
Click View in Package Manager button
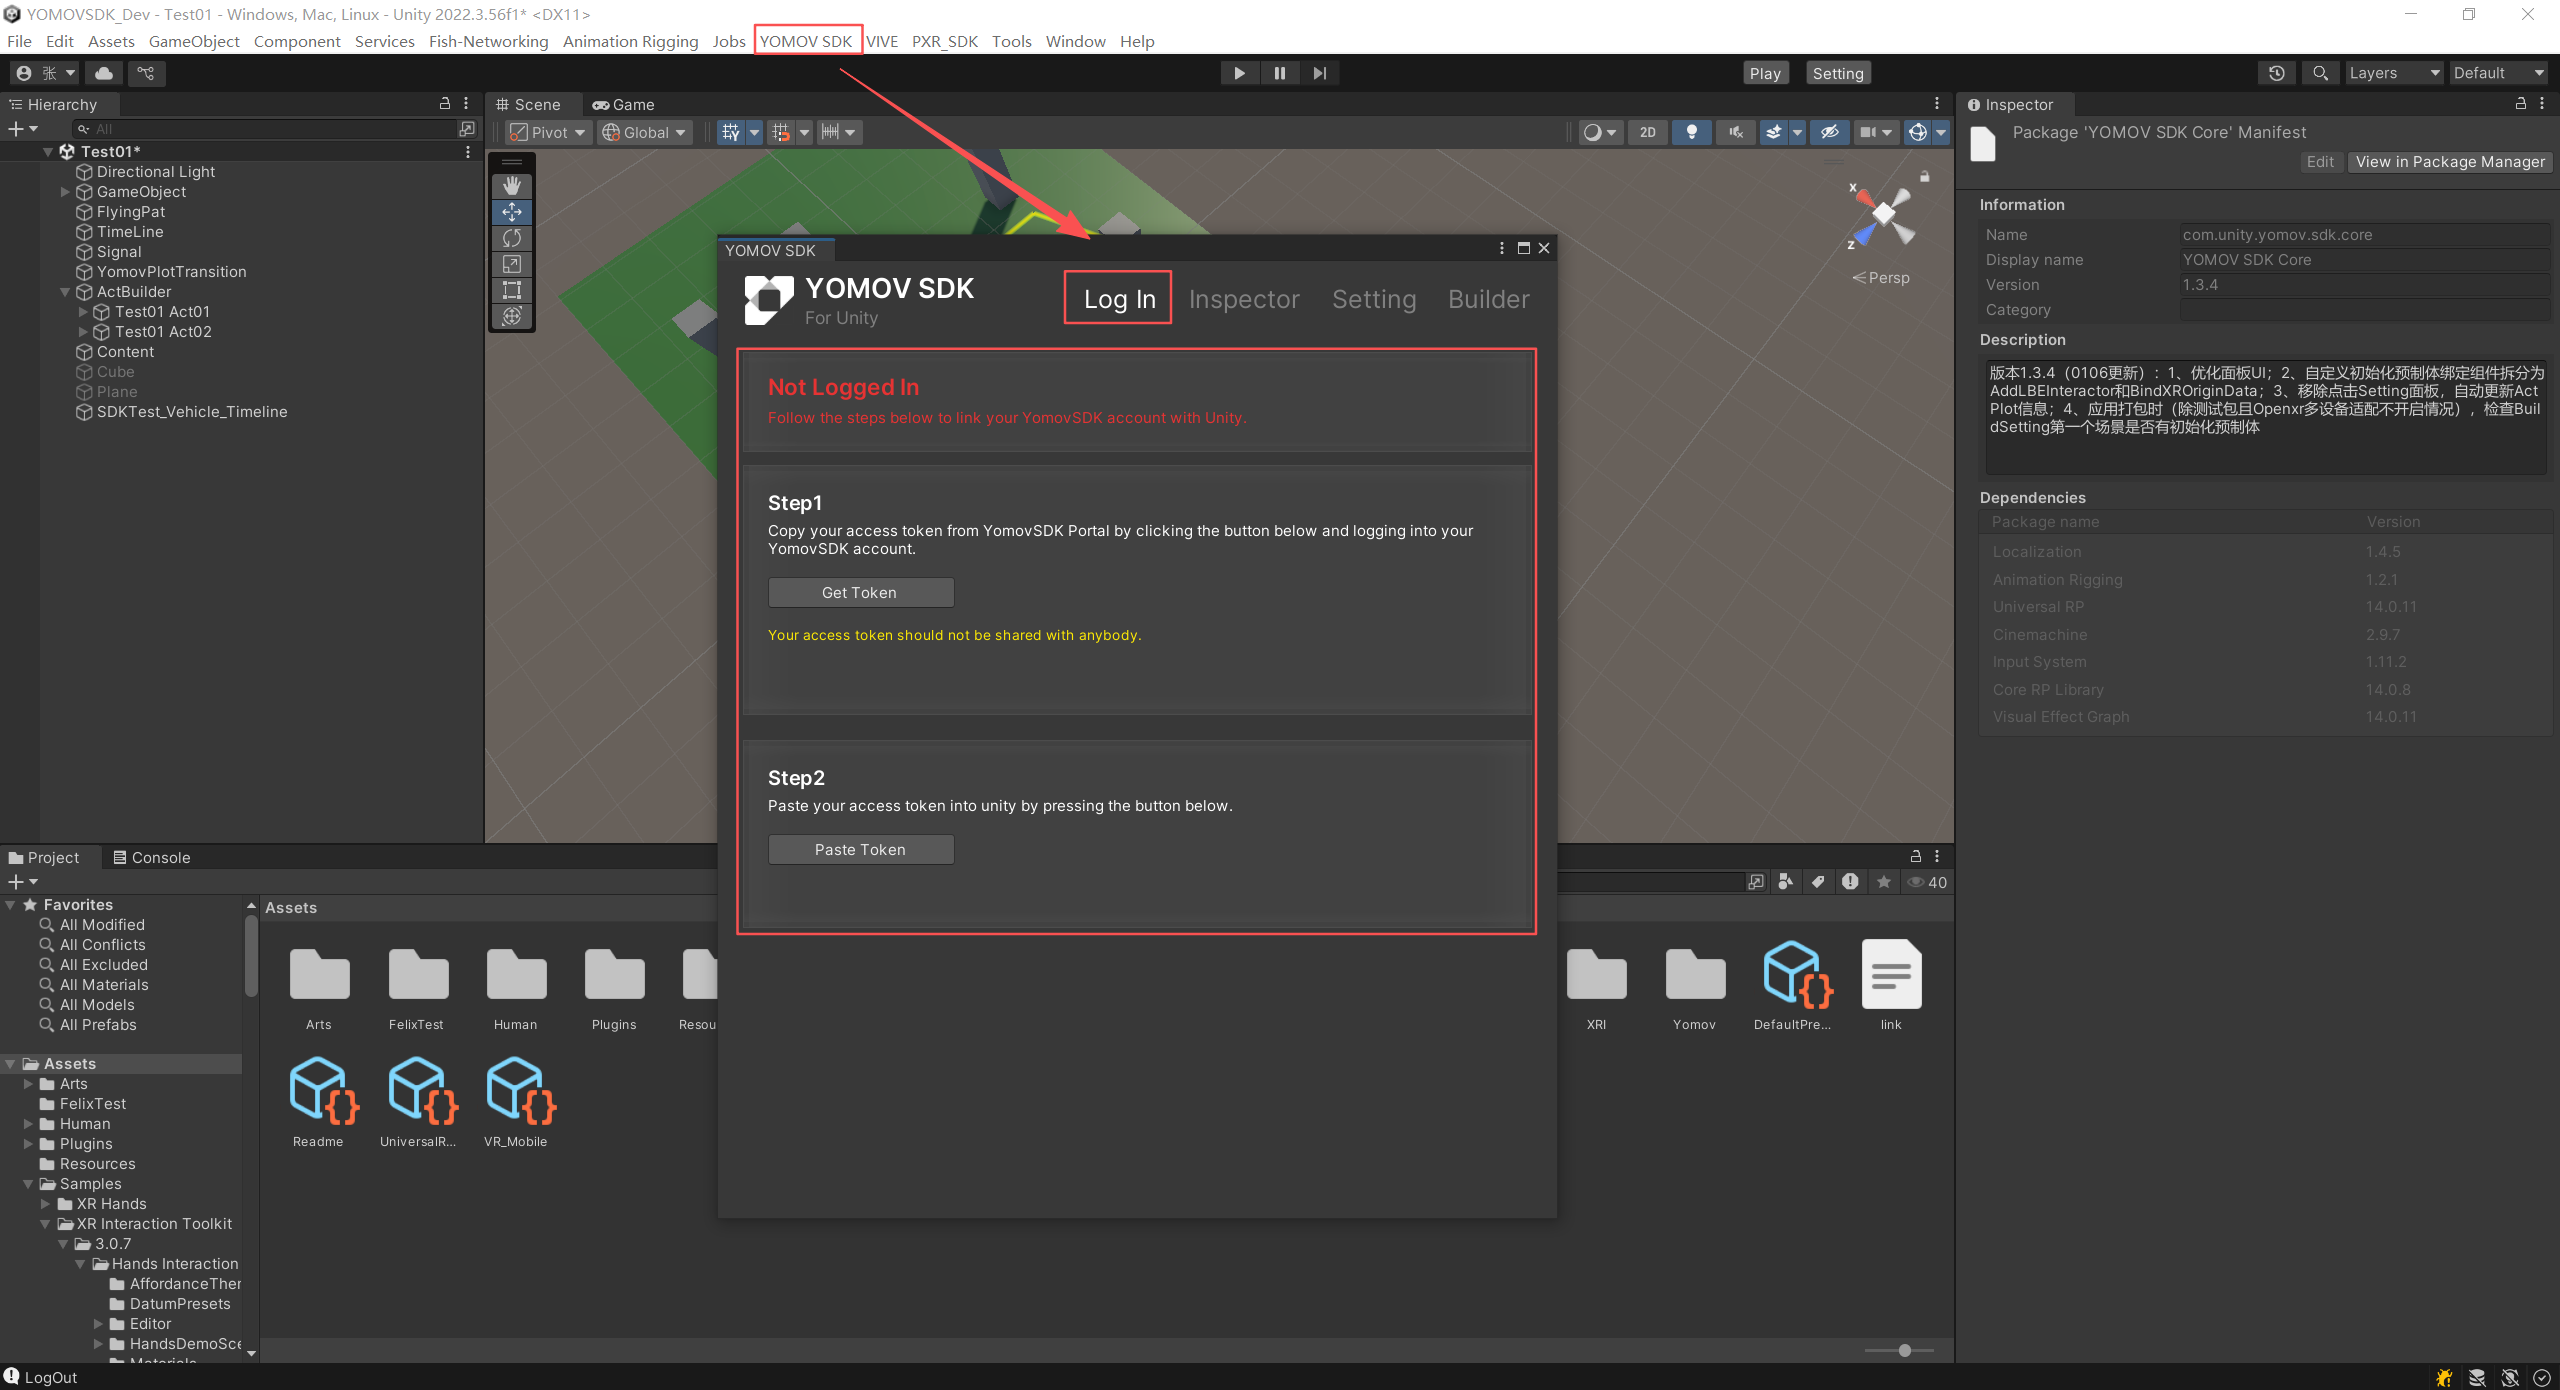click(x=2450, y=162)
